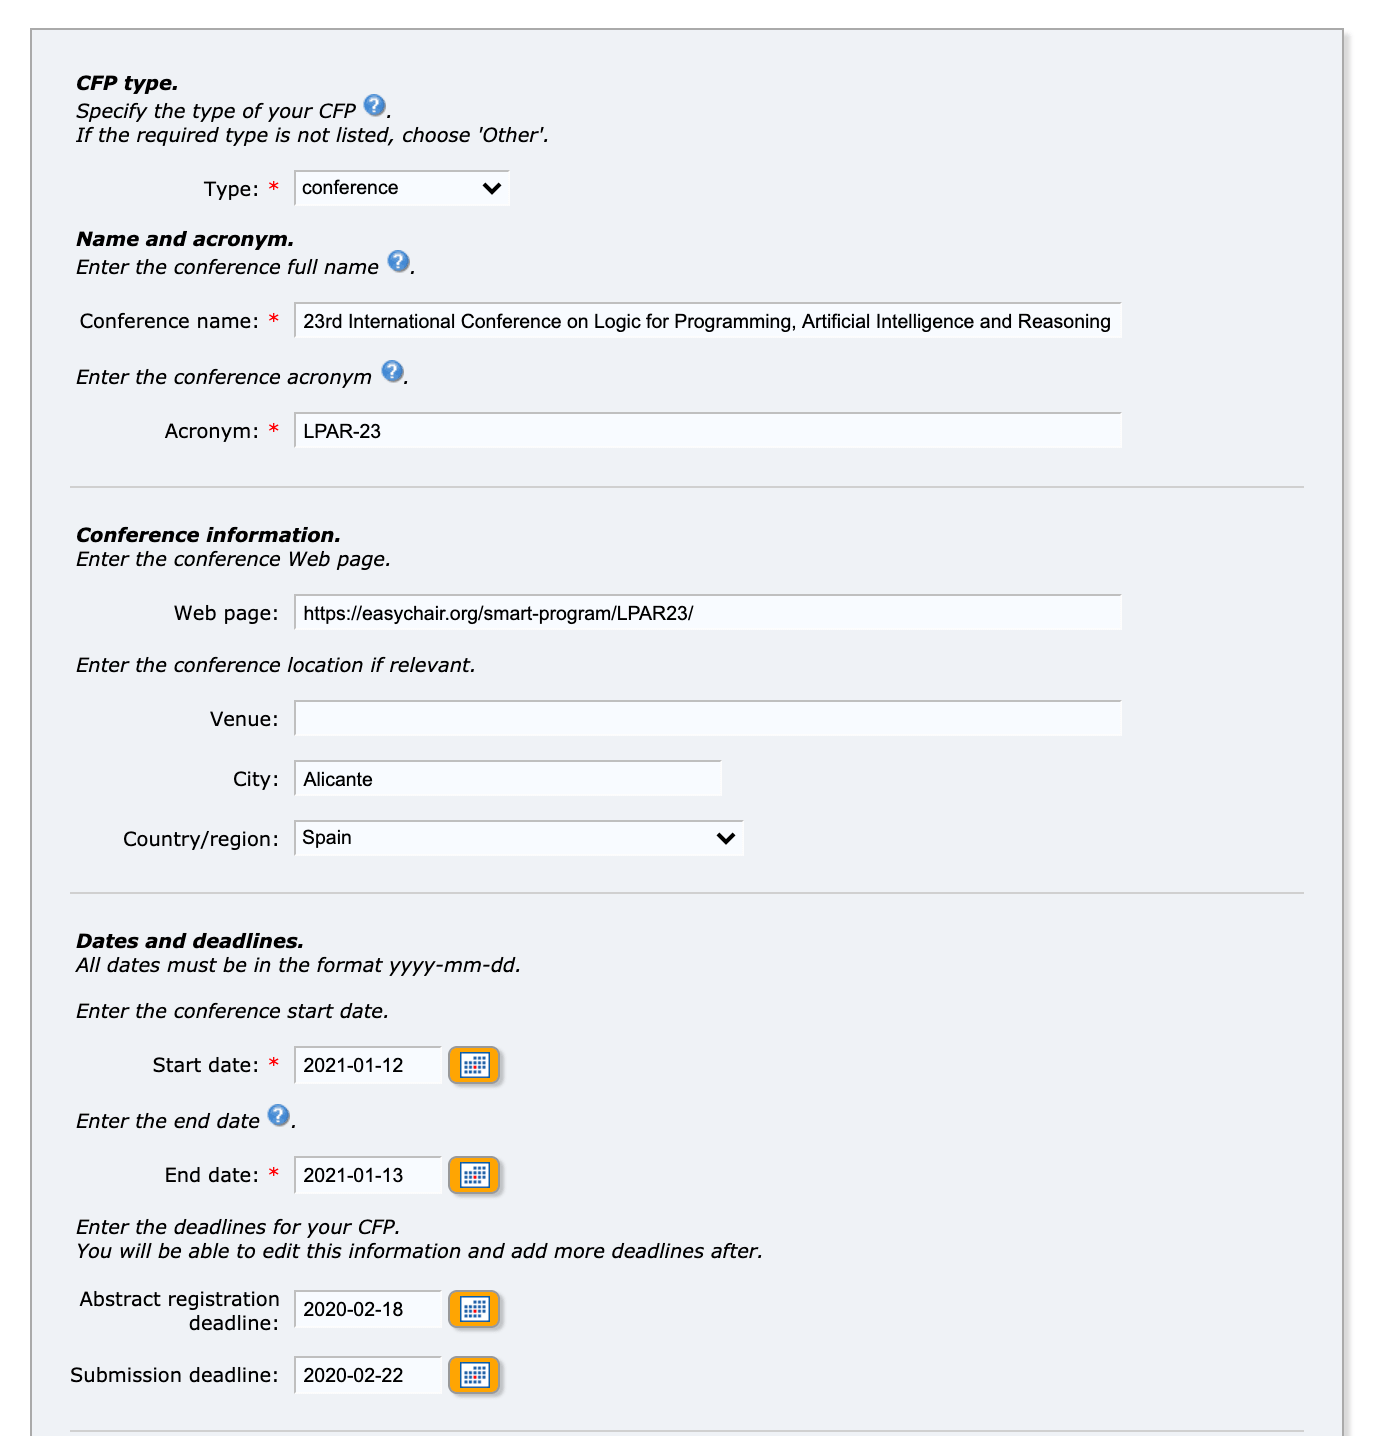Open calendar for Submission deadline
1374x1436 pixels.
click(x=474, y=1375)
